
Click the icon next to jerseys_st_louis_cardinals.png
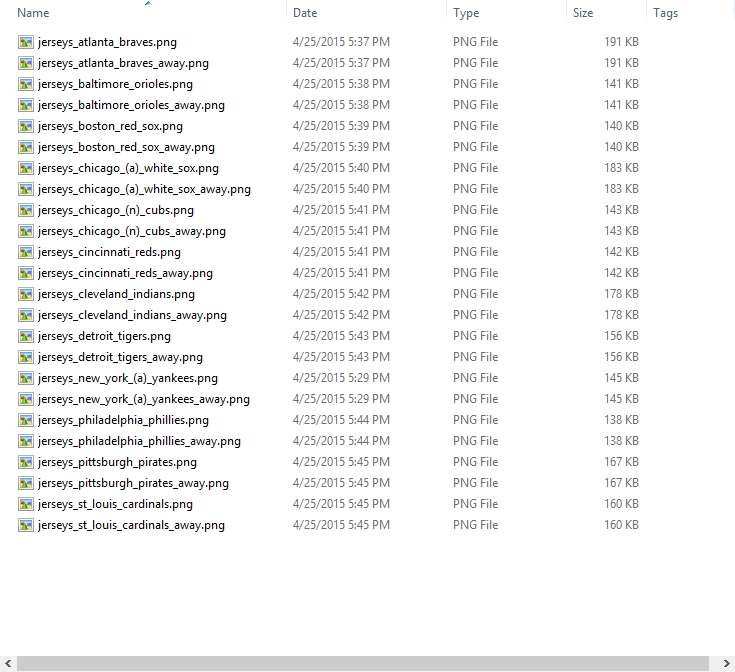click(26, 504)
